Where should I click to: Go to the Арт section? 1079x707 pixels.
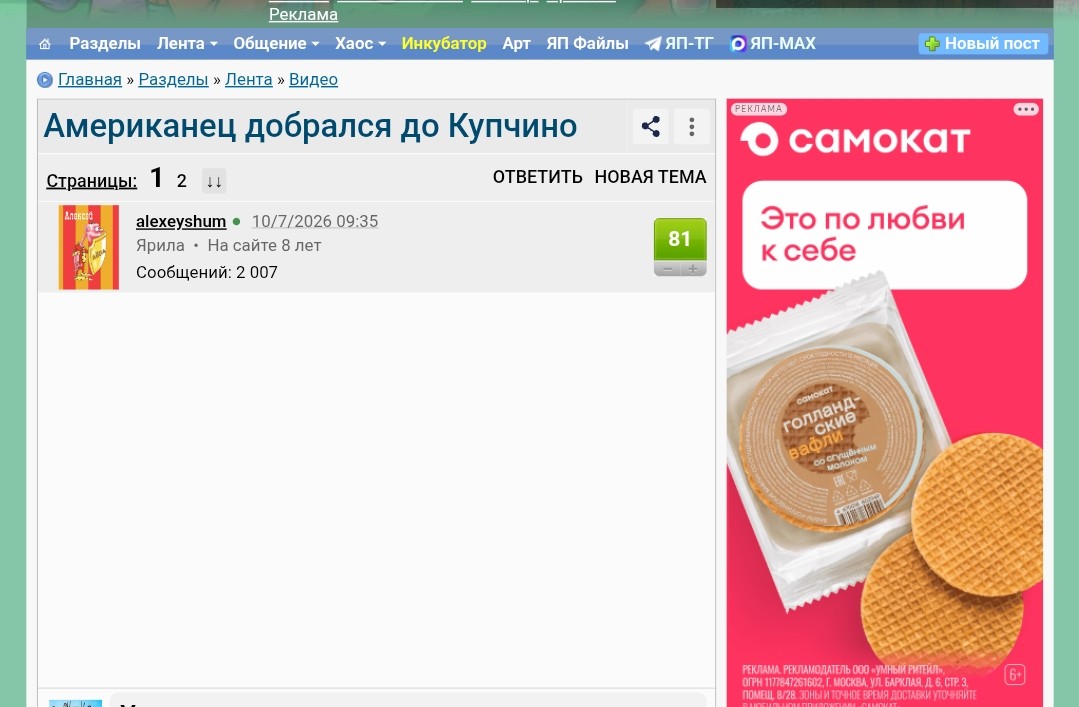(516, 43)
